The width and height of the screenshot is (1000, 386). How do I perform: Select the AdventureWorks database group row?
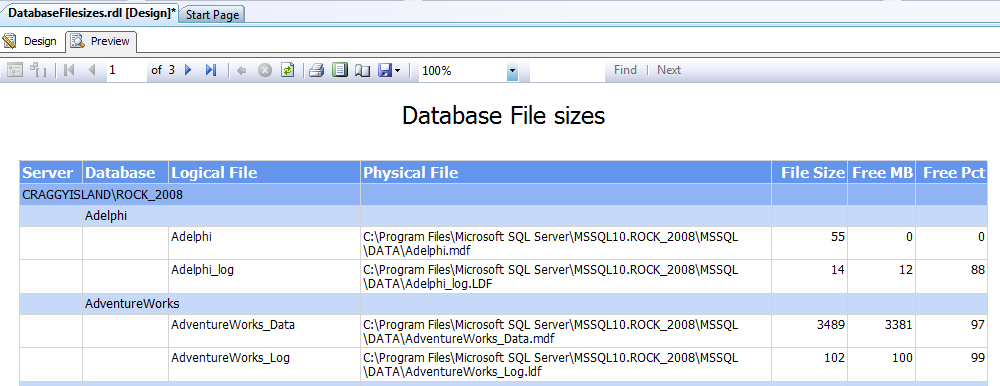[503, 304]
